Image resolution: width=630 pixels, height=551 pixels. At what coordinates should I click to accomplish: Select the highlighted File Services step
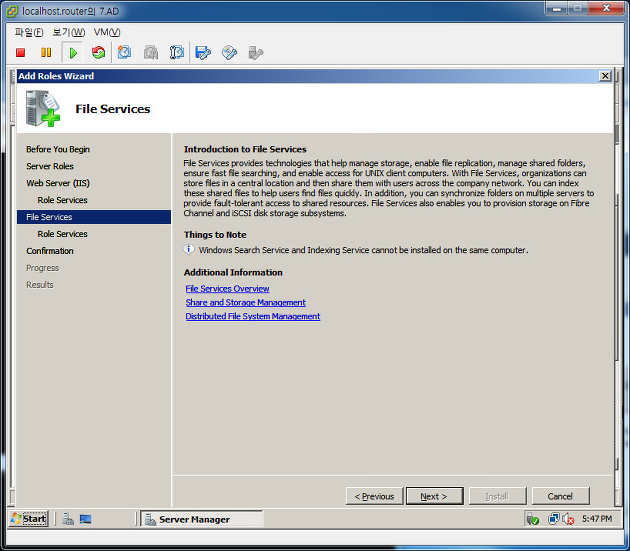[94, 217]
